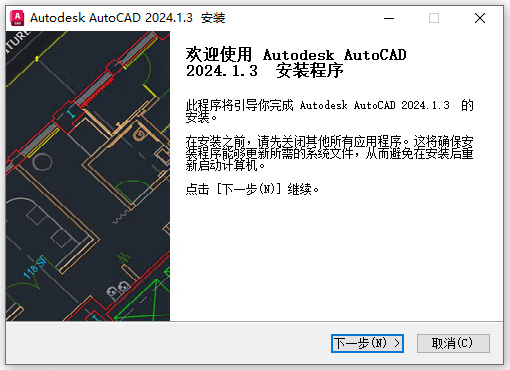Click the 欢迎使用 Autodesk AutoCAD welcome heading
Image resolution: width=510 pixels, height=370 pixels.
[296, 62]
